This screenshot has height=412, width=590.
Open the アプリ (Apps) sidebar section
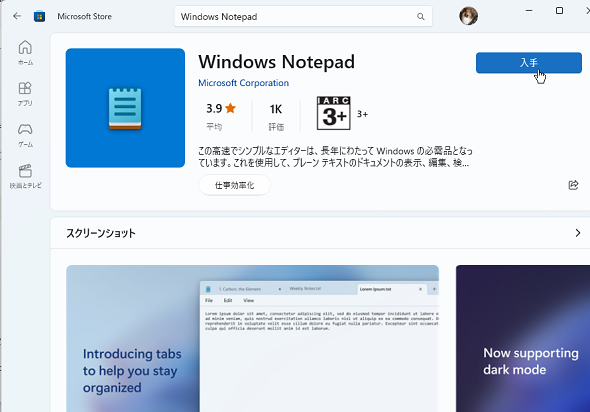click(x=25, y=94)
